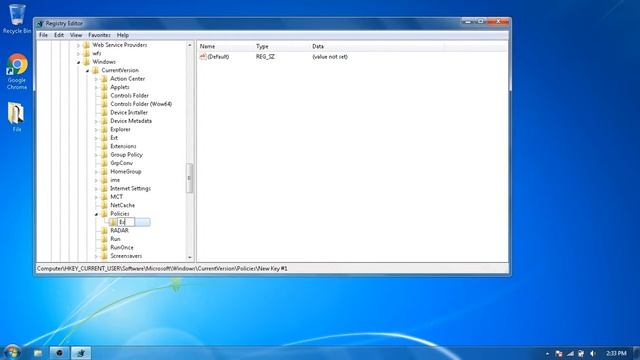640x360 pixels.
Task: Select the Run key
Action: [115, 239]
